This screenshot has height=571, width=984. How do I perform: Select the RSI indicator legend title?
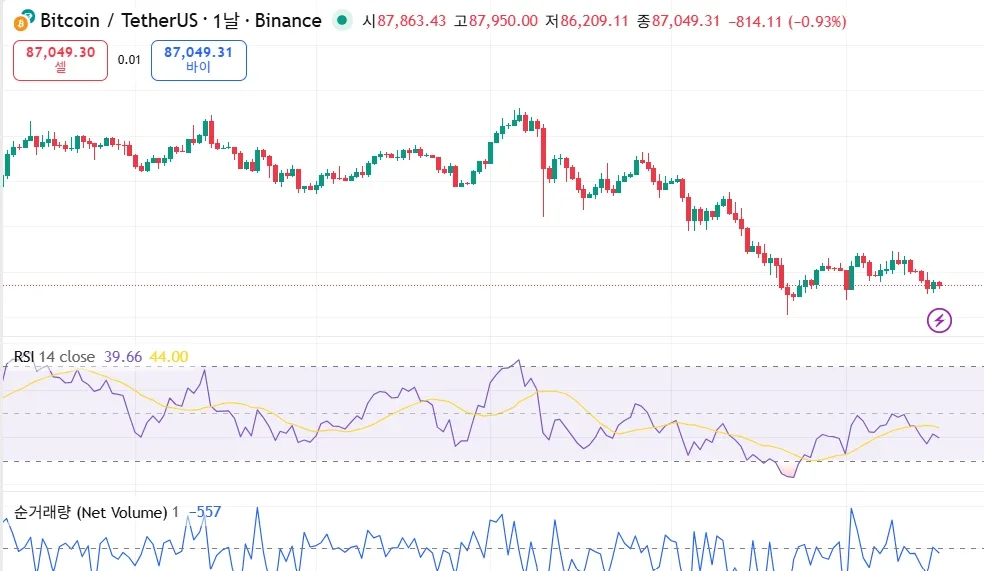click(23, 357)
